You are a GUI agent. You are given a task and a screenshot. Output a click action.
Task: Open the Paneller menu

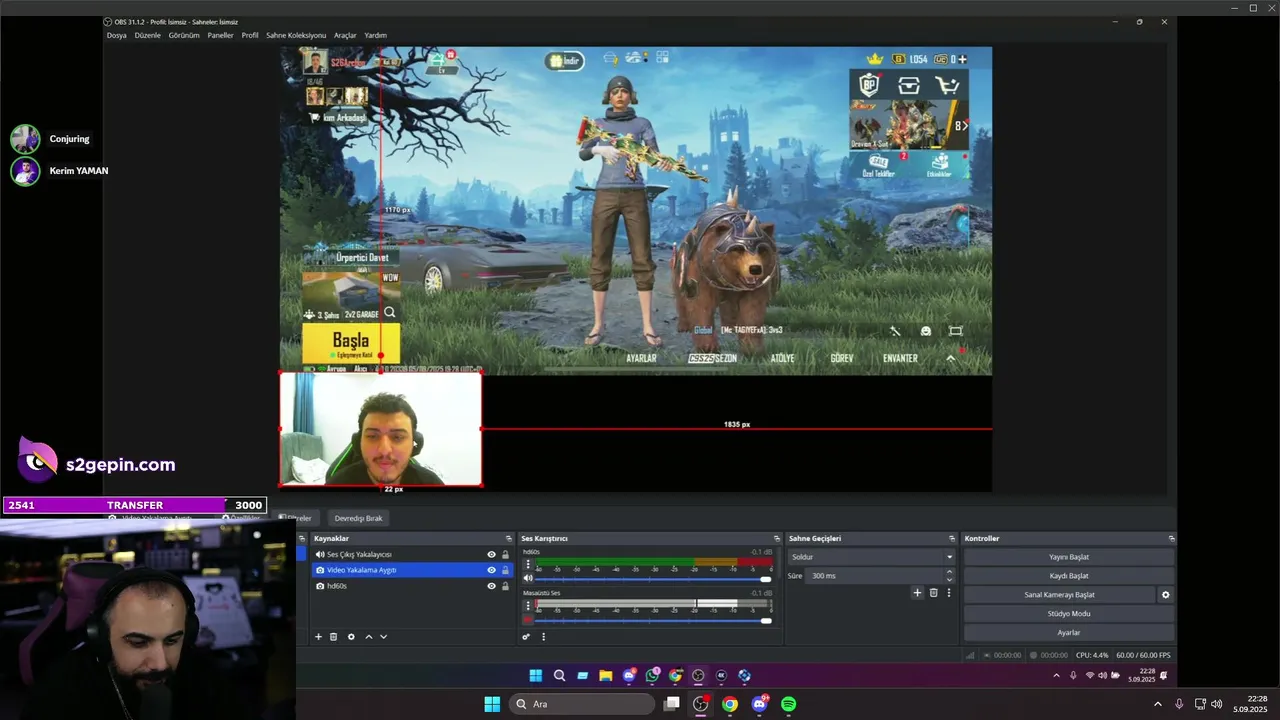[x=220, y=35]
